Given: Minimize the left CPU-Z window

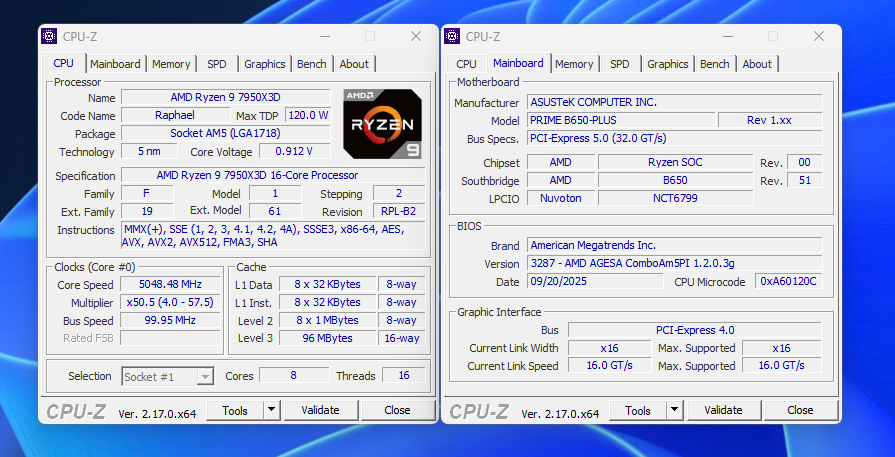Looking at the screenshot, I should (325, 36).
